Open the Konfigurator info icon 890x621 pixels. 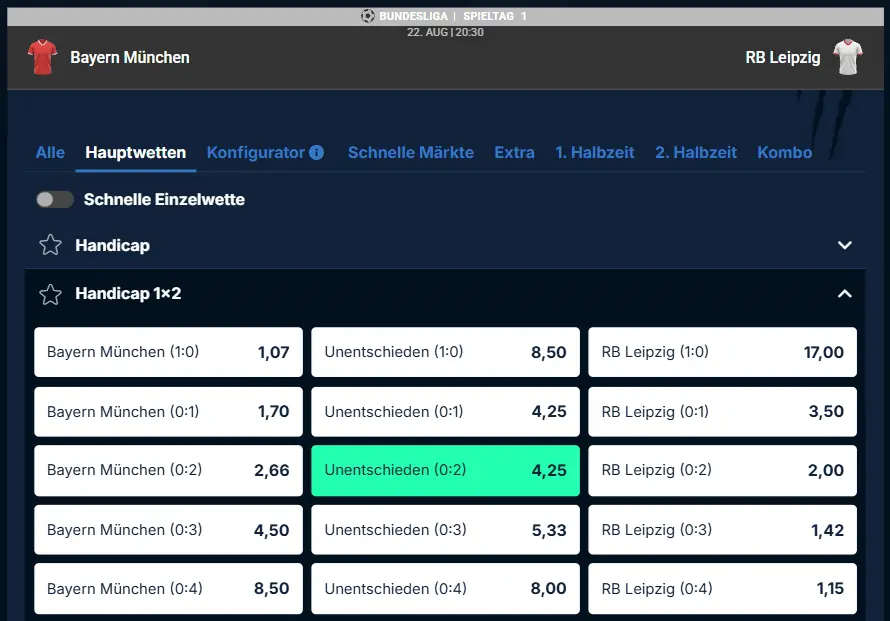[x=317, y=152]
